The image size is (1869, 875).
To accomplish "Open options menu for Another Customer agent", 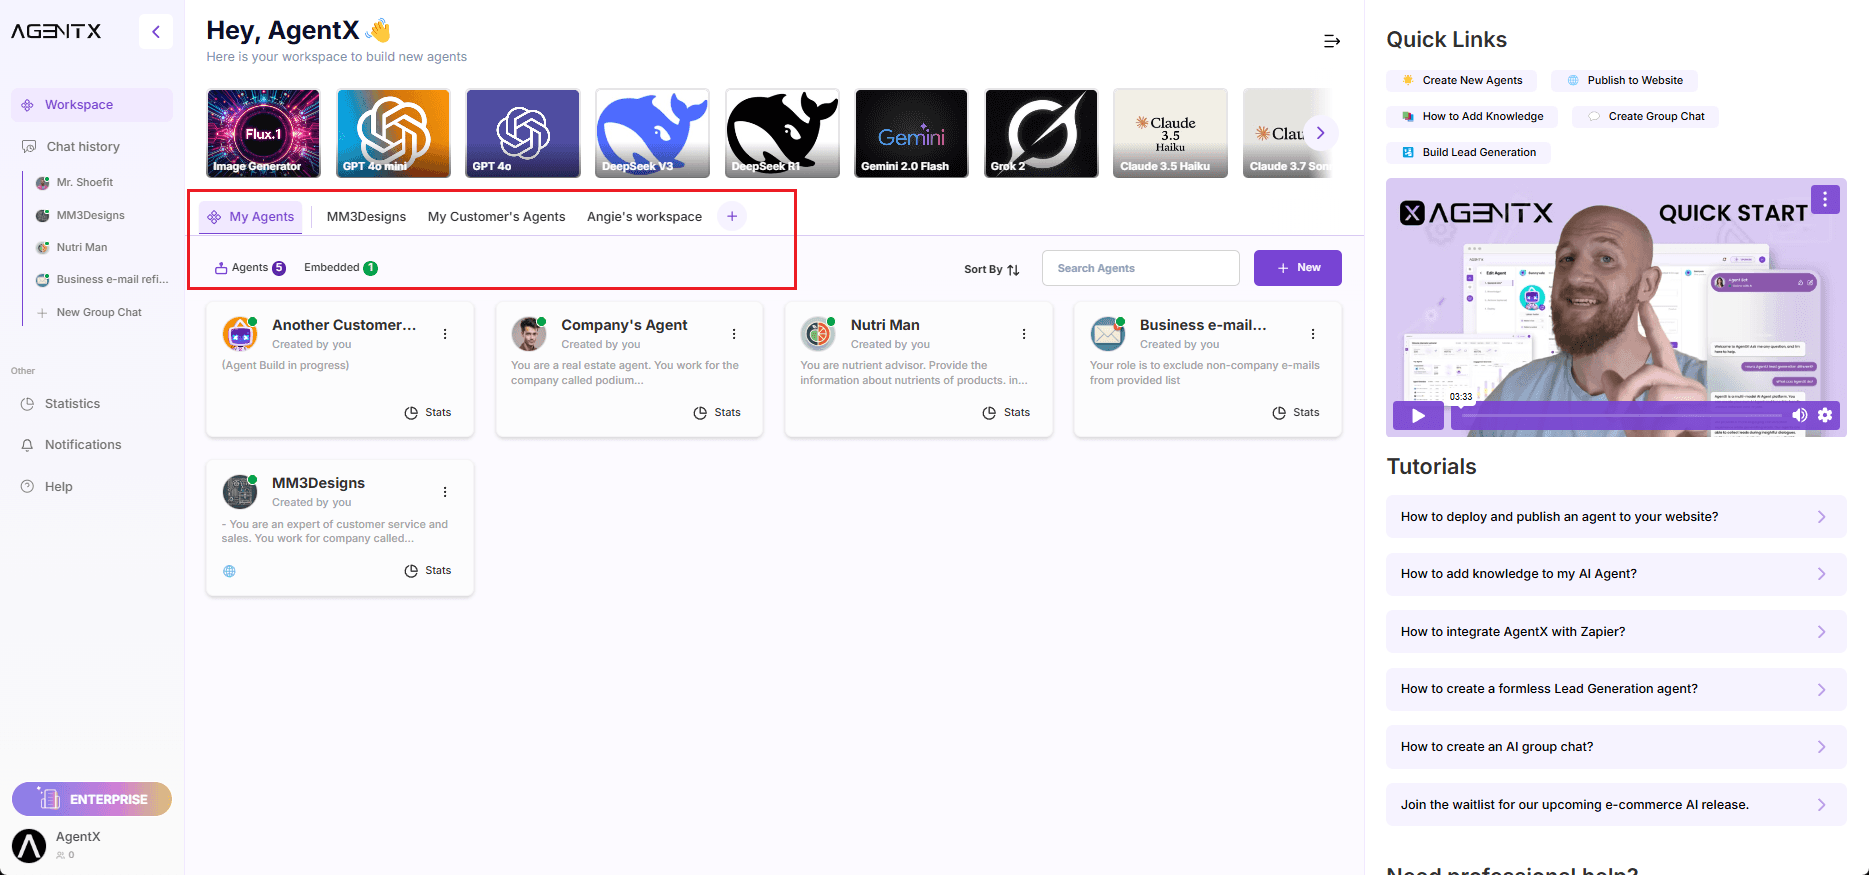I will (445, 334).
